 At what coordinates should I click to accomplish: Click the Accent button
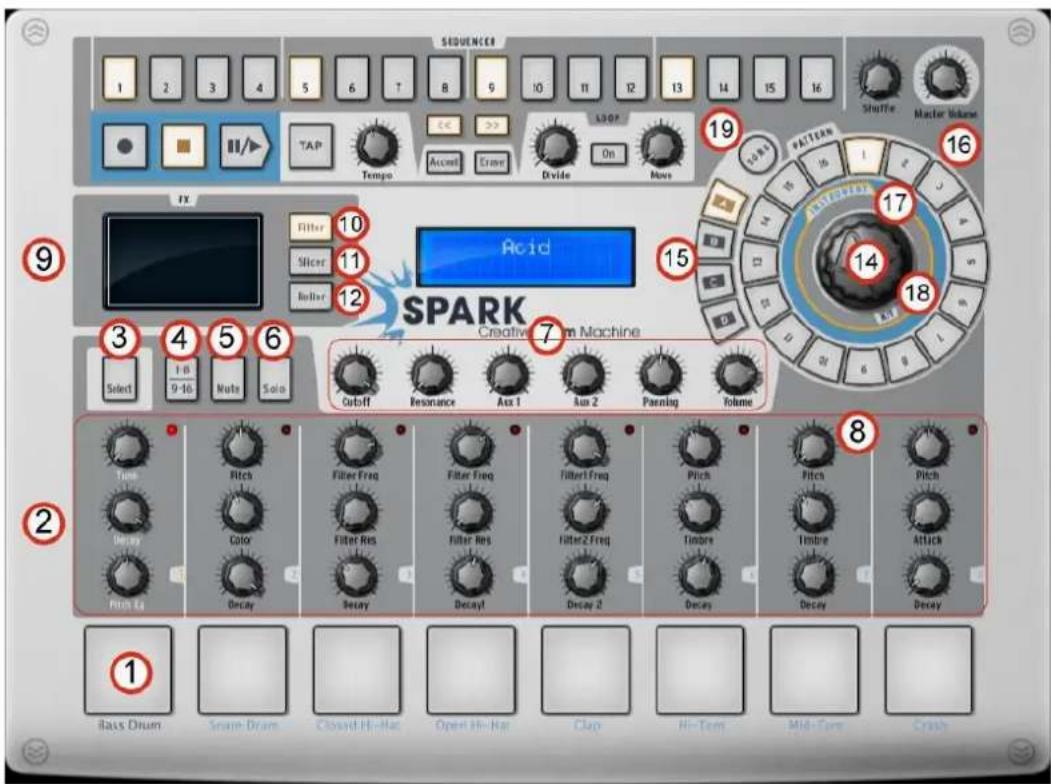click(x=444, y=161)
